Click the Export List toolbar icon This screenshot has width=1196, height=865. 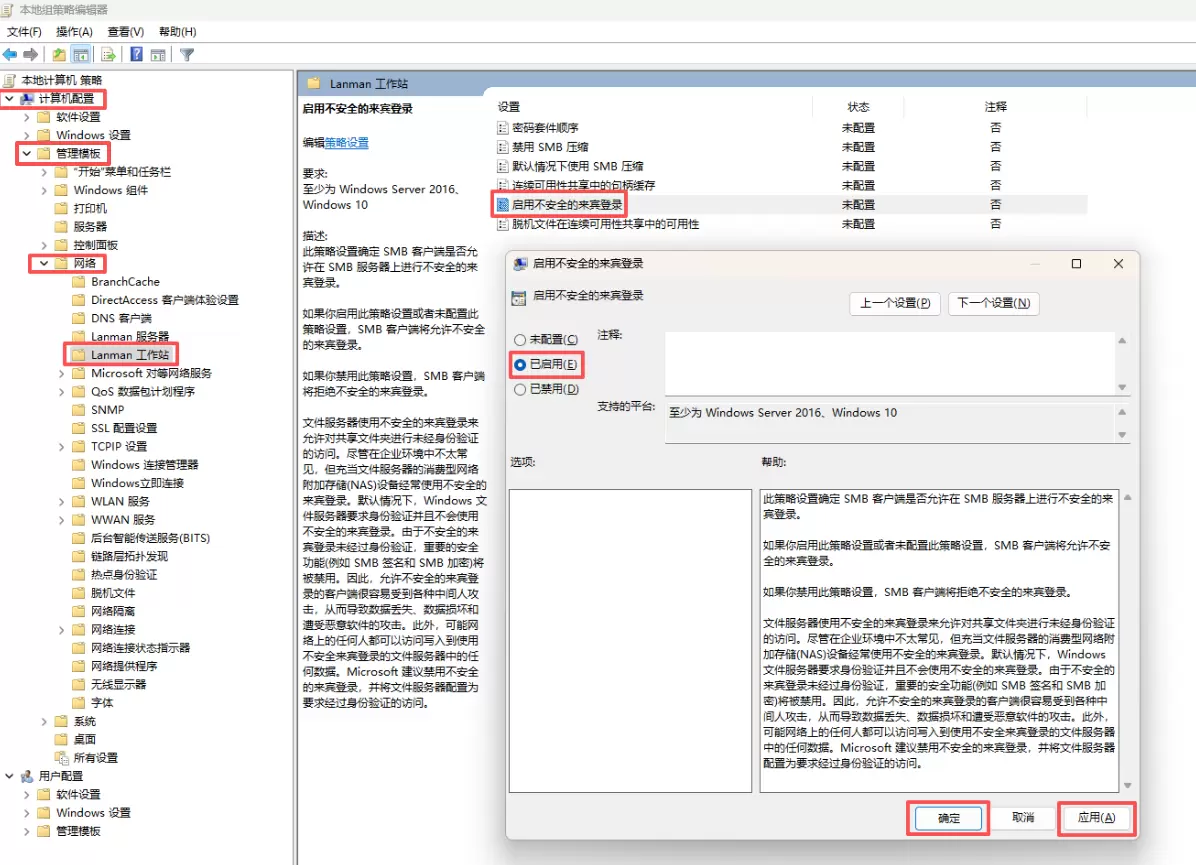[108, 54]
